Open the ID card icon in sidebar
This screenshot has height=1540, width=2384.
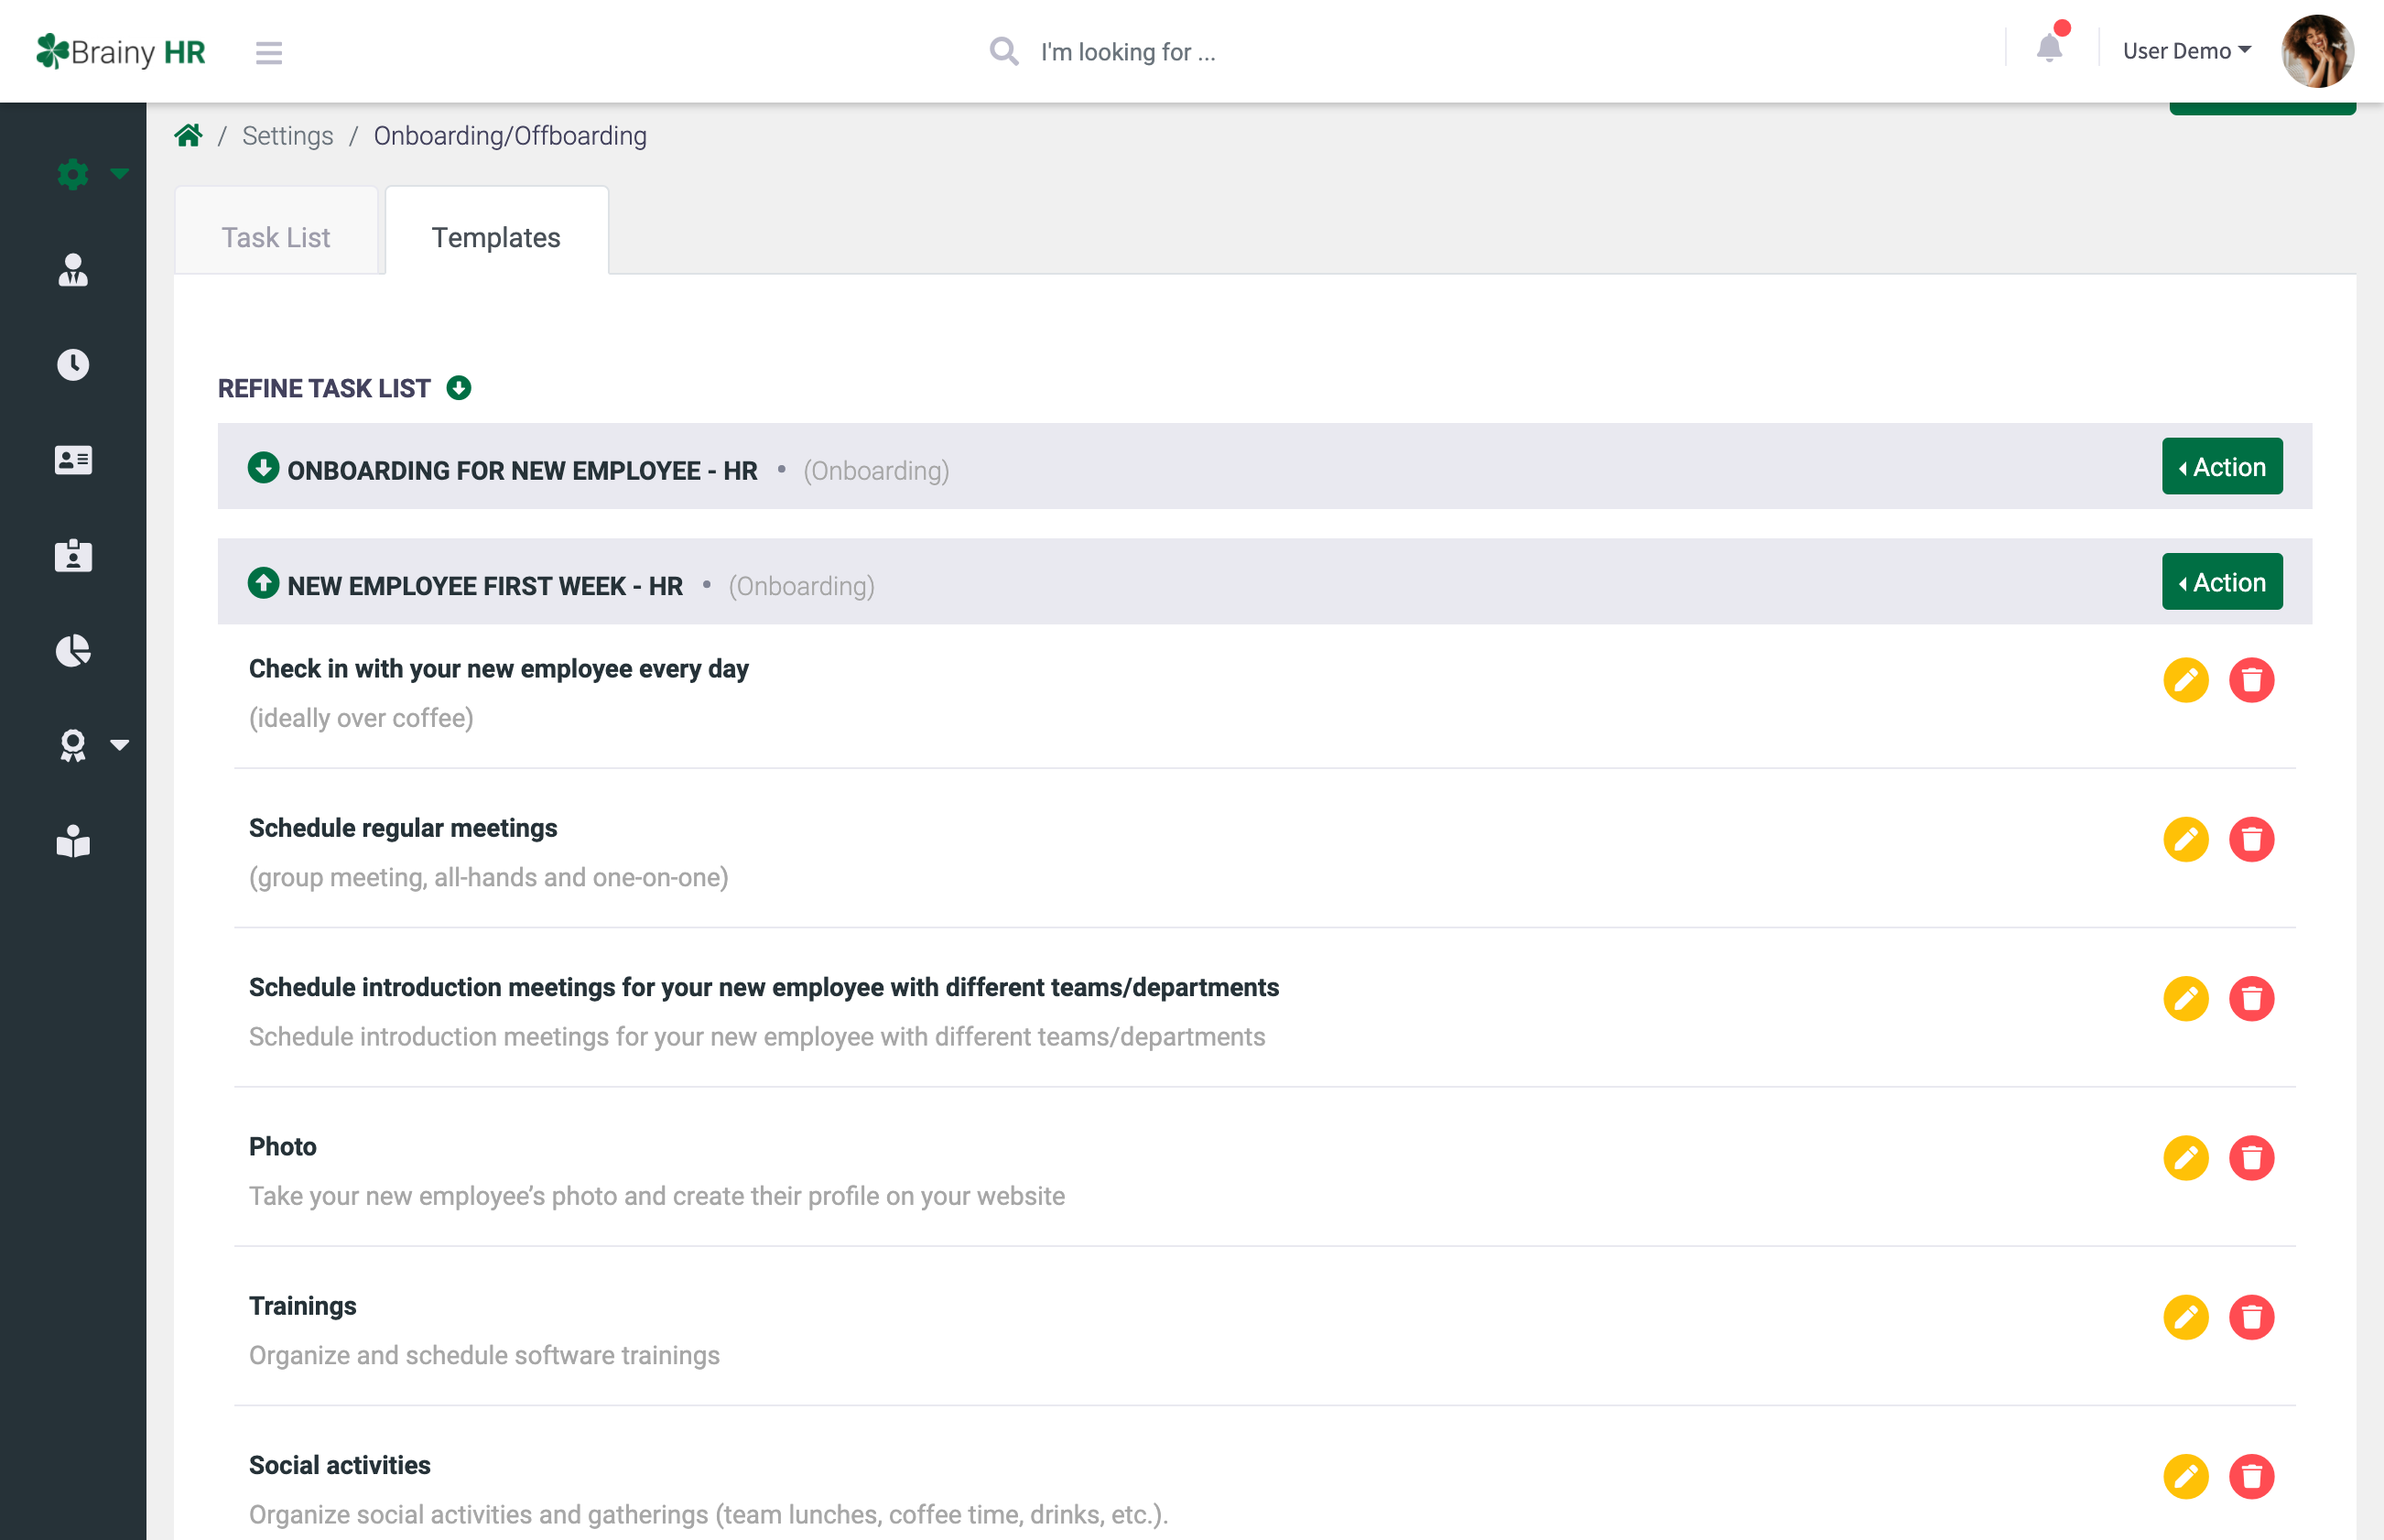point(73,459)
